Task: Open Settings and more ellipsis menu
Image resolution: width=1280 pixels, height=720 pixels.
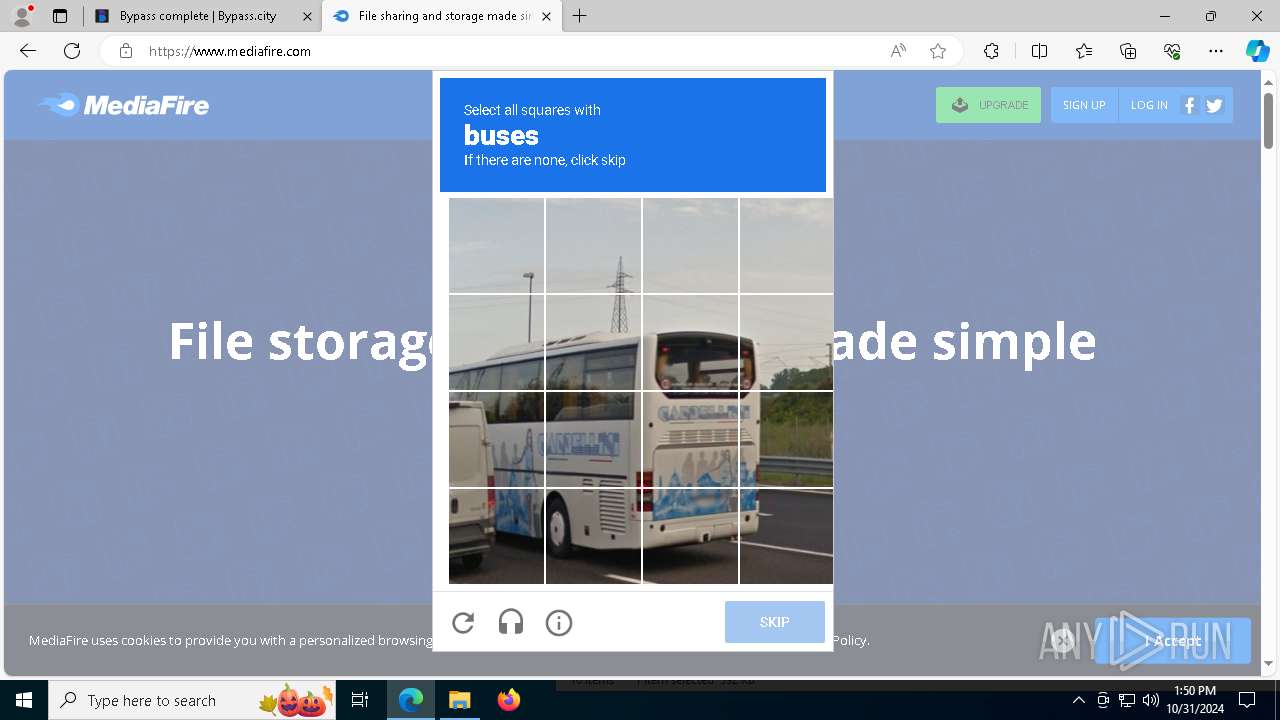Action: [x=1216, y=51]
